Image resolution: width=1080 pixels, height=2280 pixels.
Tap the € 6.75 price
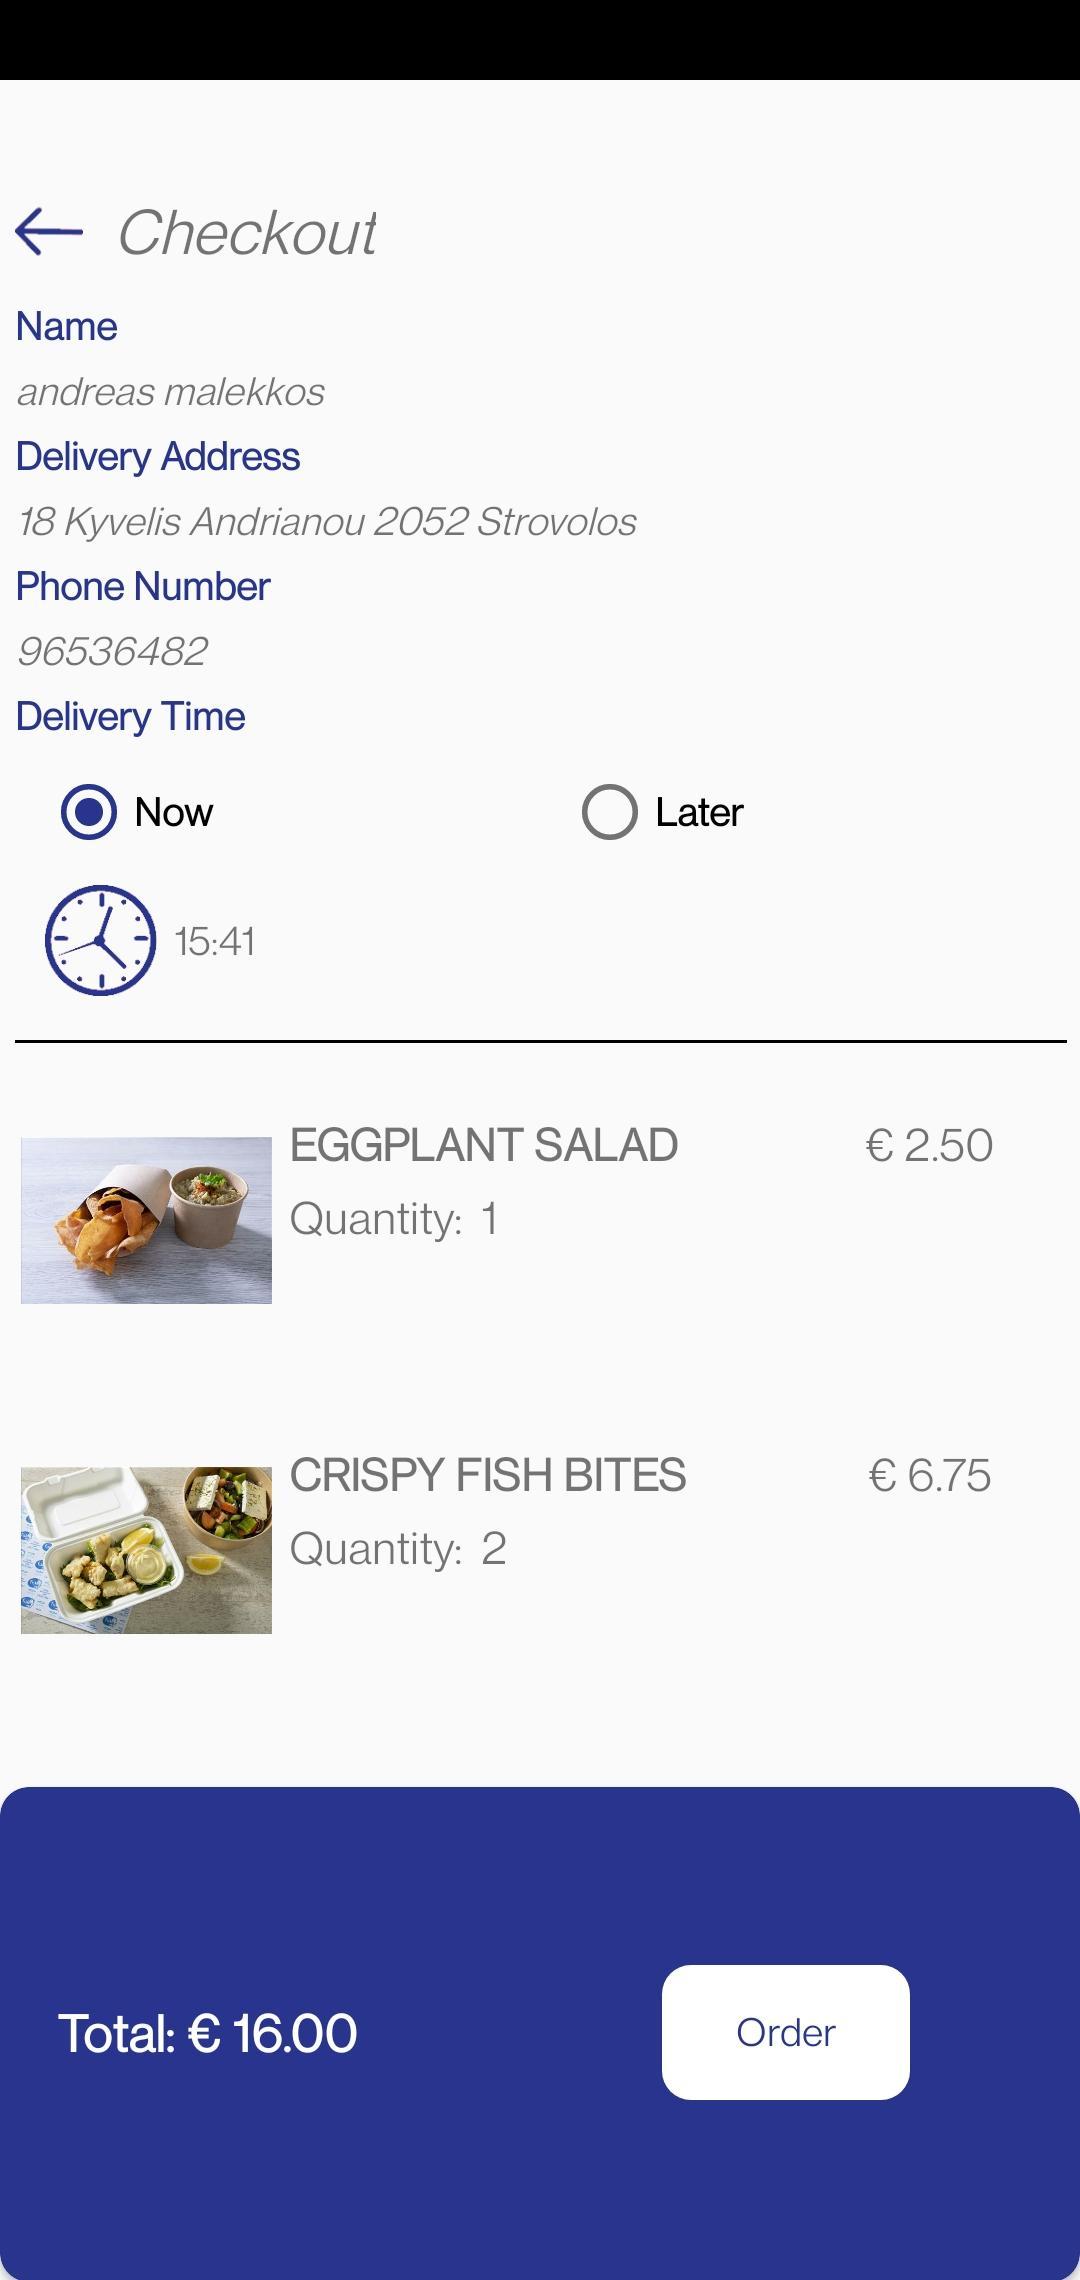pyautogui.click(x=930, y=1476)
